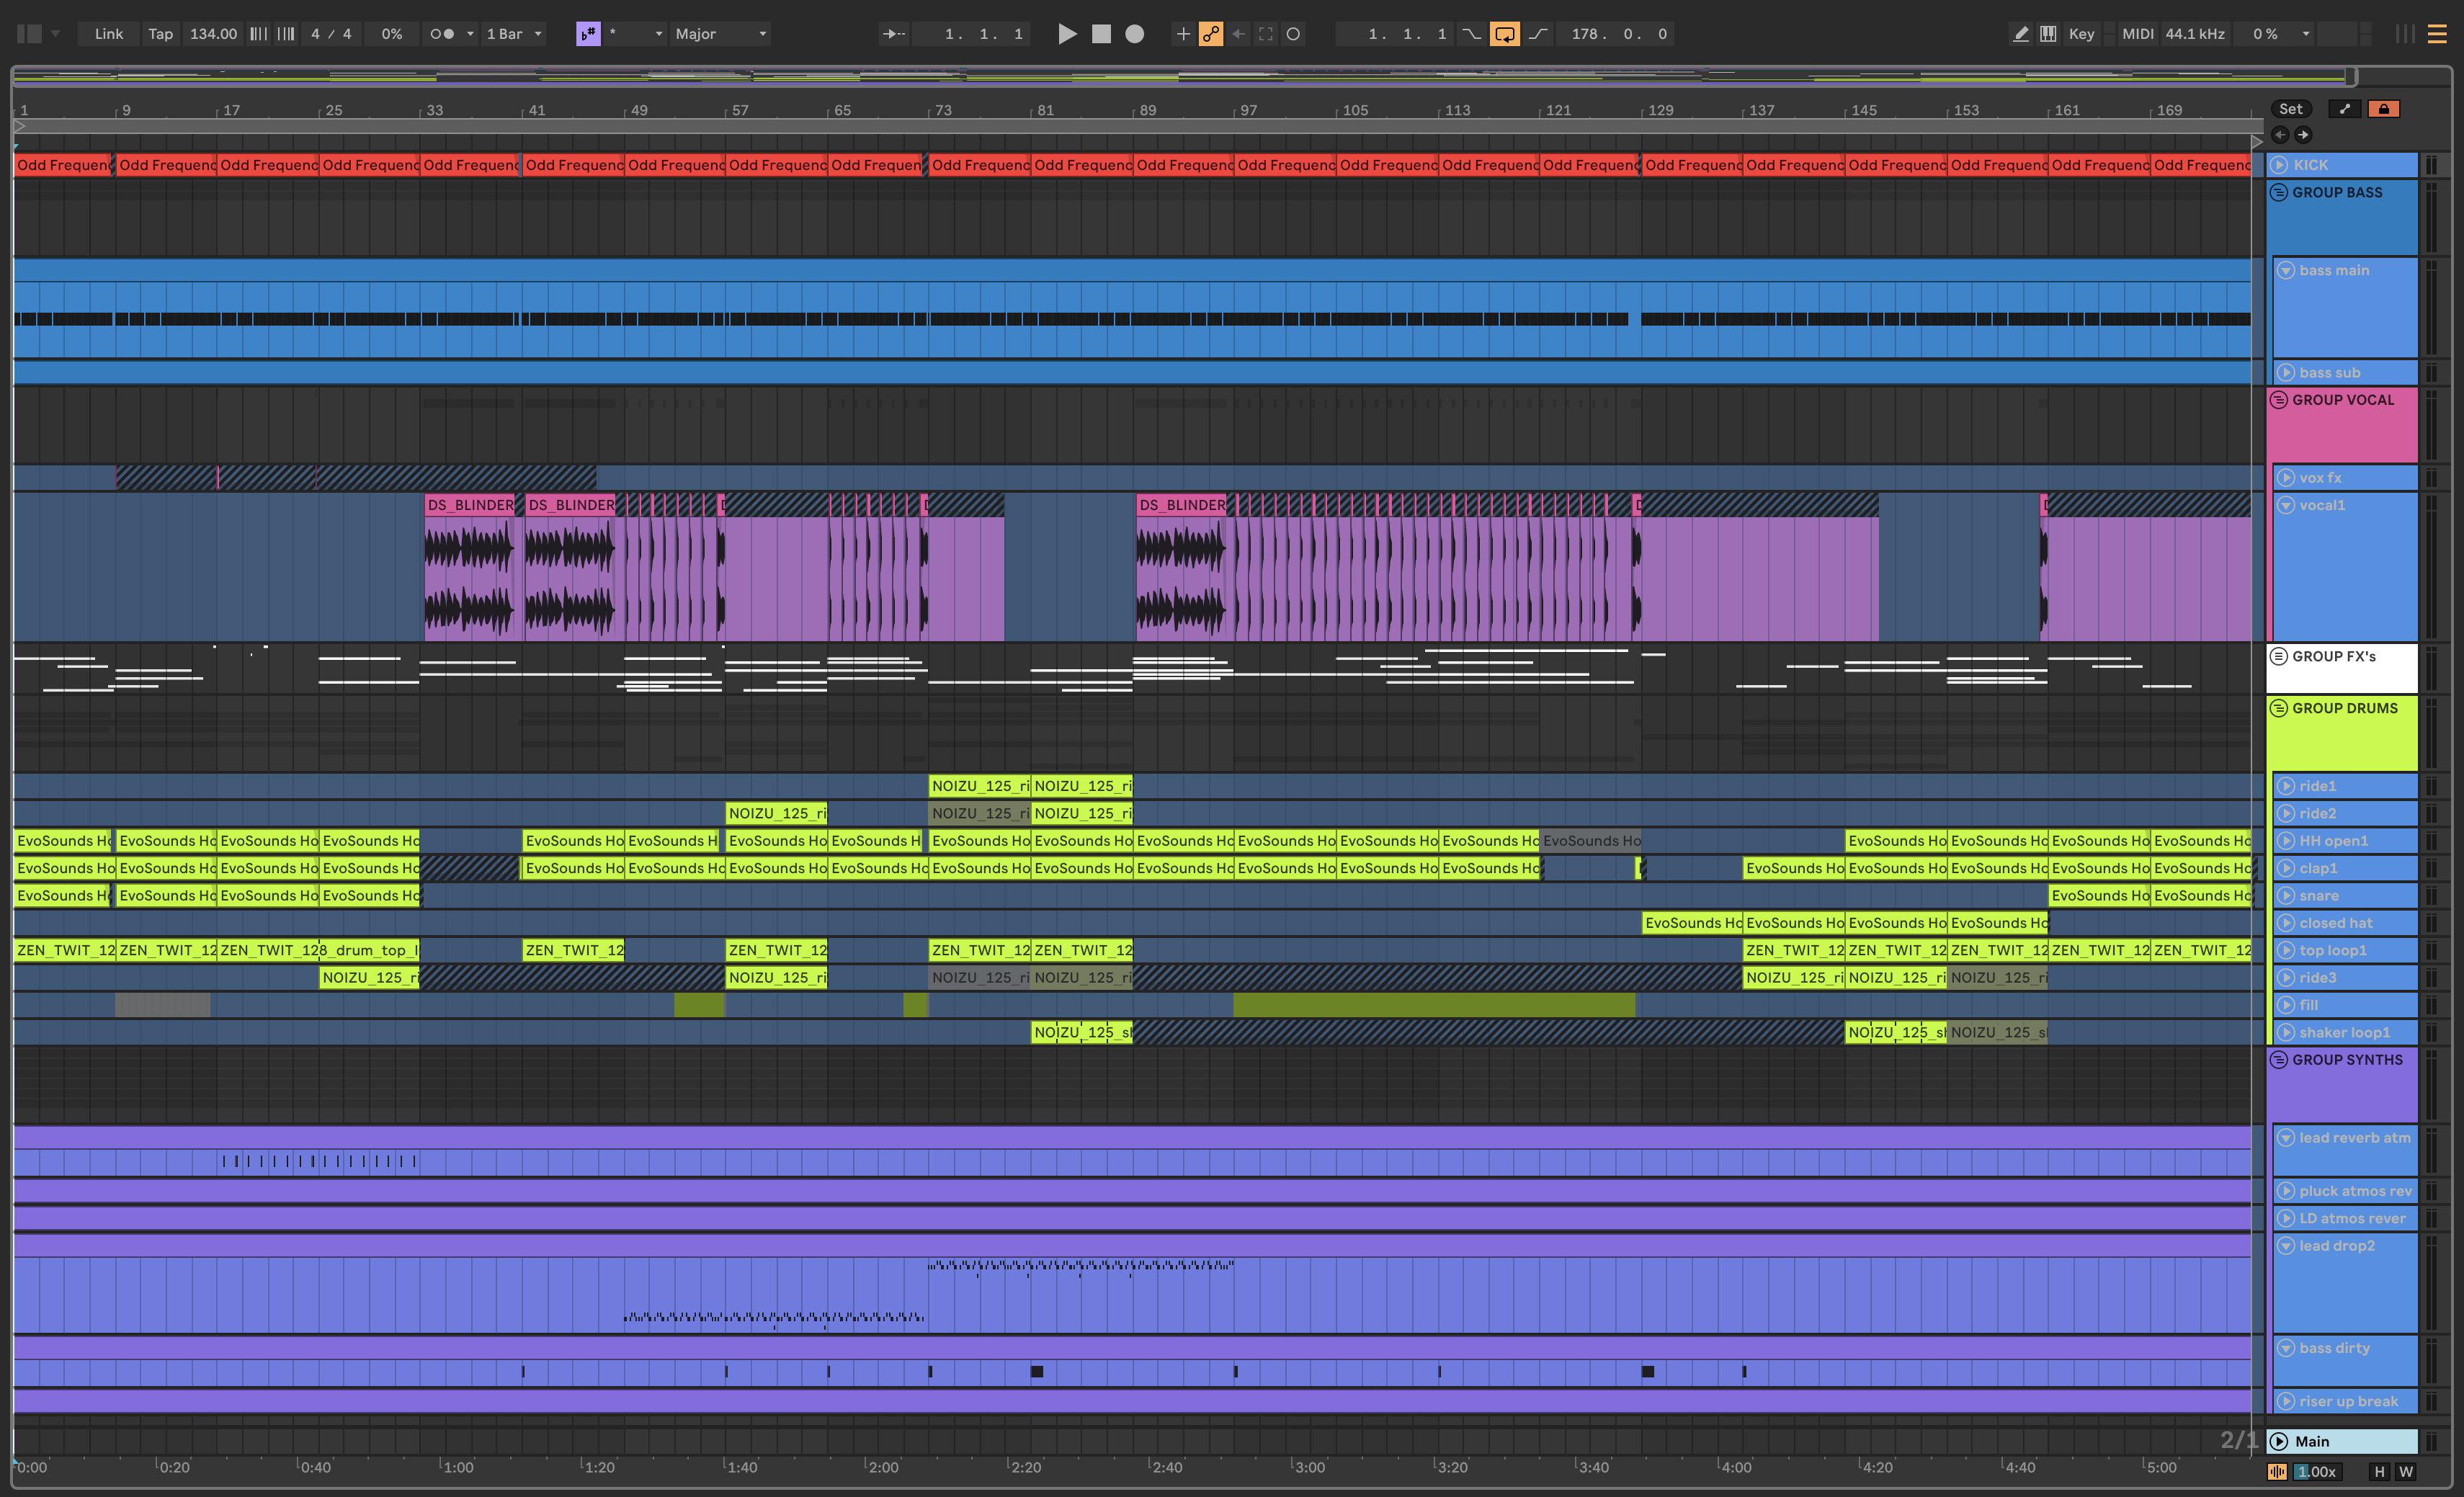
Task: Open the 1 Bar quantization dropdown
Action: click(x=514, y=34)
